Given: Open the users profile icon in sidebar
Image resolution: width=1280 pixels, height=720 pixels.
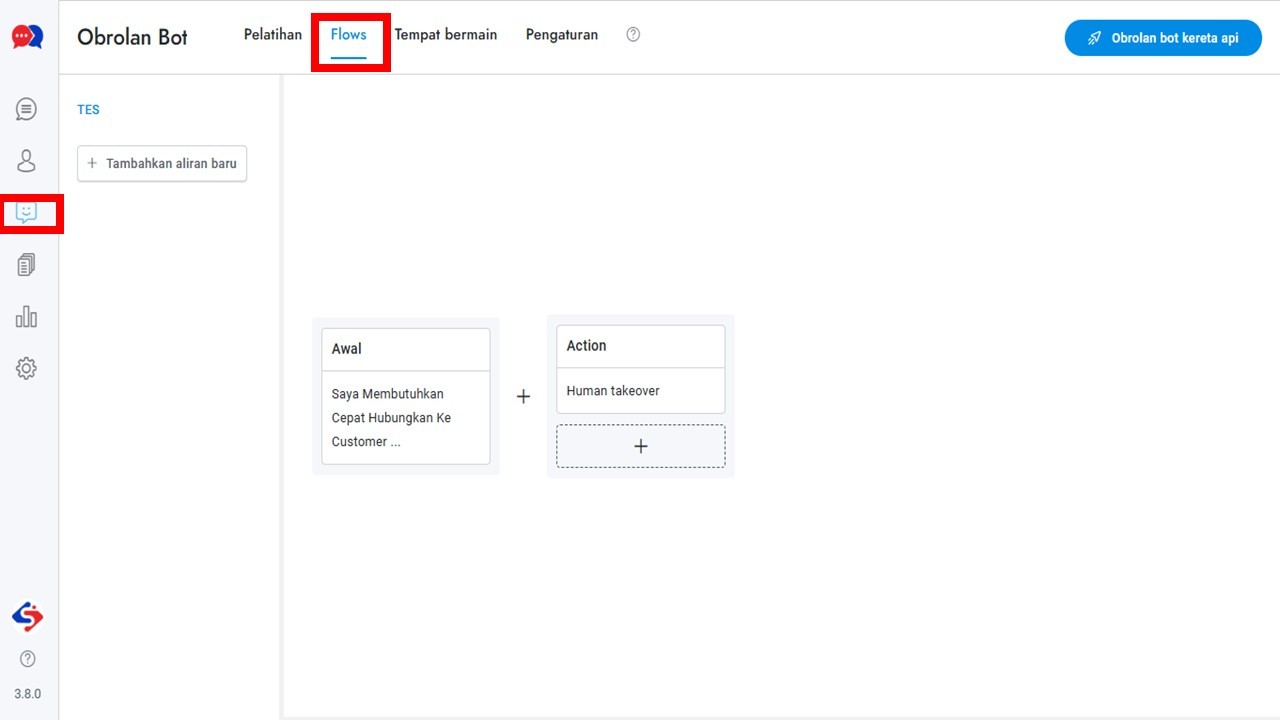Looking at the screenshot, I should click(27, 161).
